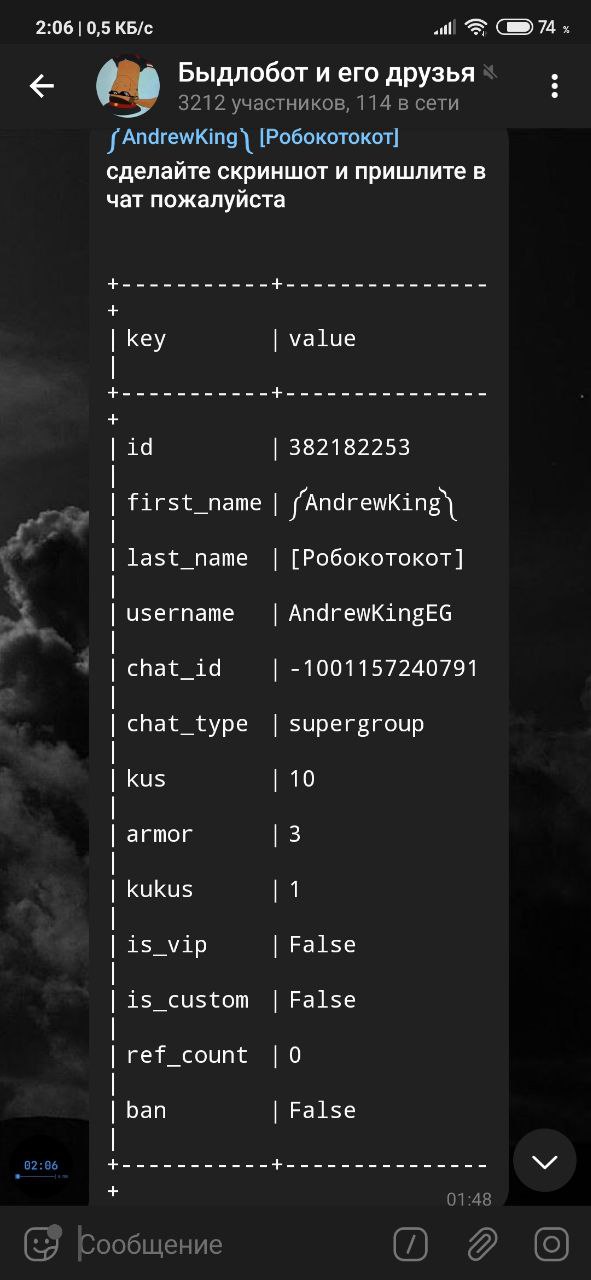
Task: Tap the screen recorder 02:06 overlay
Action: pyautogui.click(x=42, y=1168)
